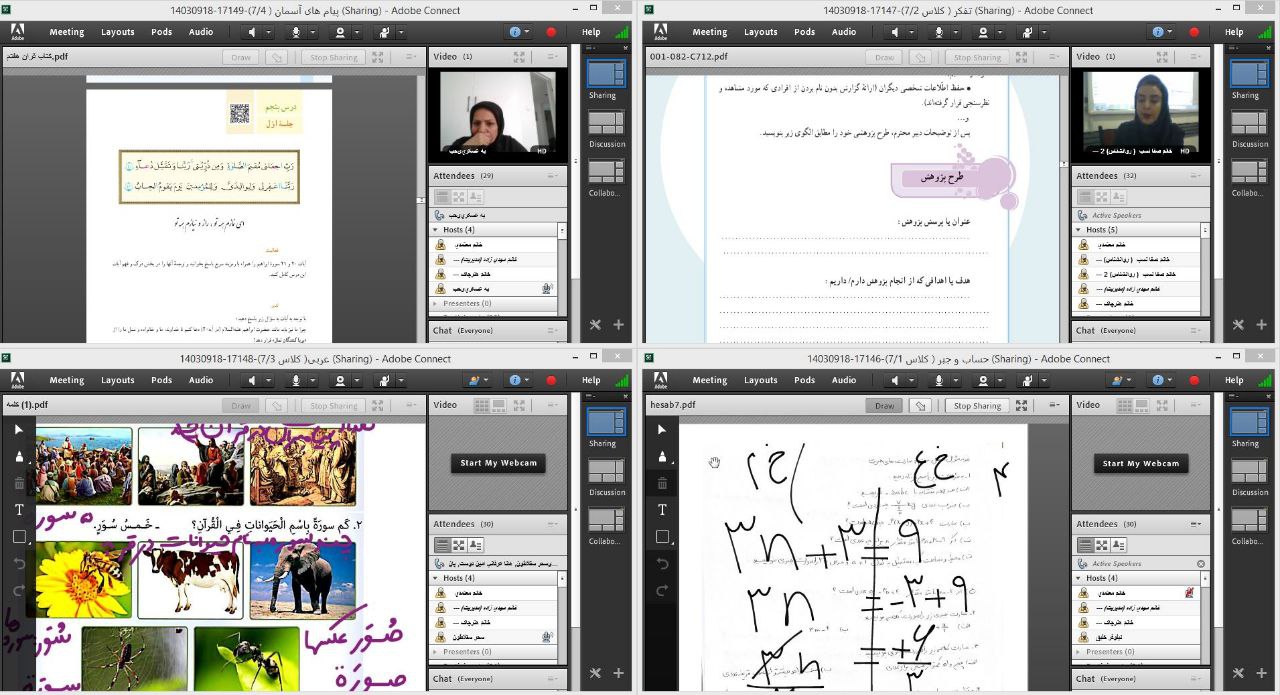Screen dimensions: 1280x695
Task: Click red record button in top-left meeting window
Action: click(551, 32)
